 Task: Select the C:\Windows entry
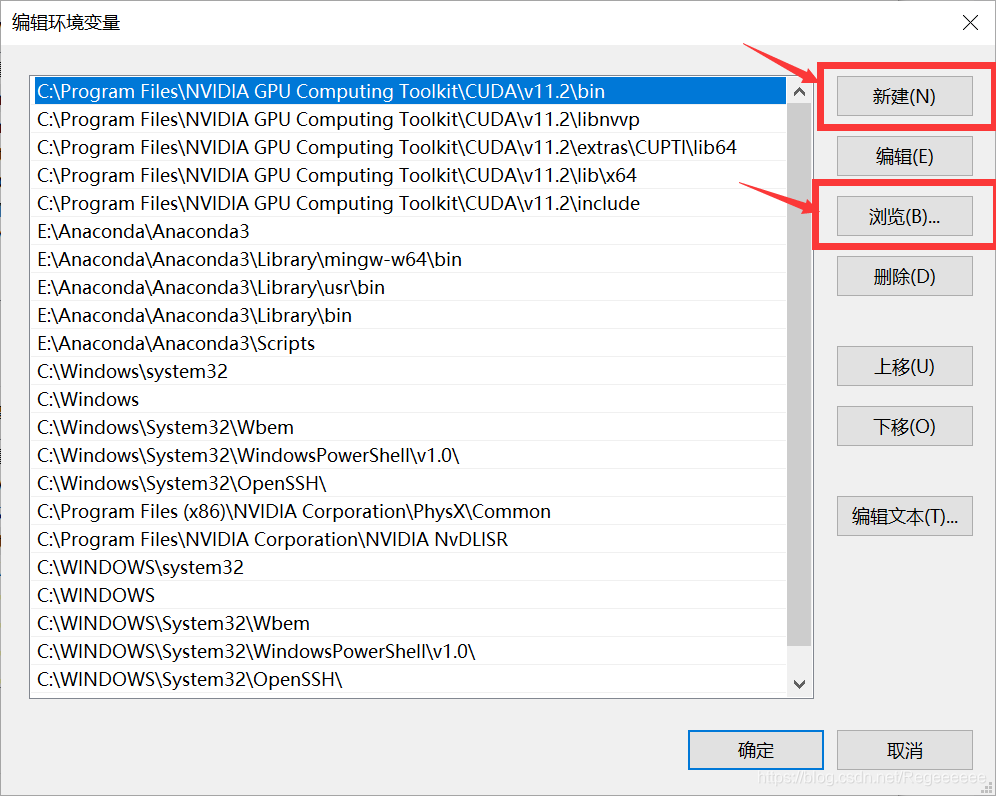point(410,398)
